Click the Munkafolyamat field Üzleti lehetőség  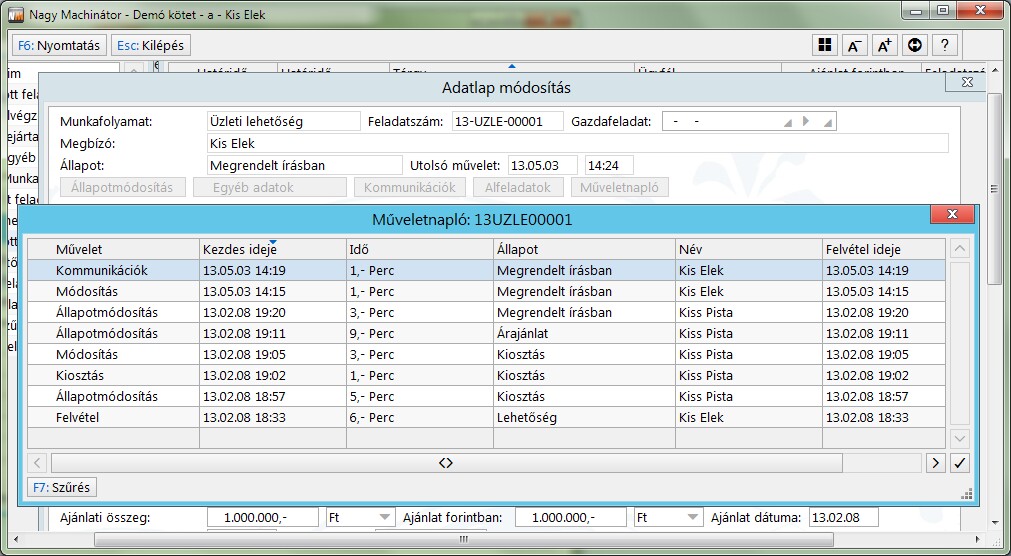point(284,121)
